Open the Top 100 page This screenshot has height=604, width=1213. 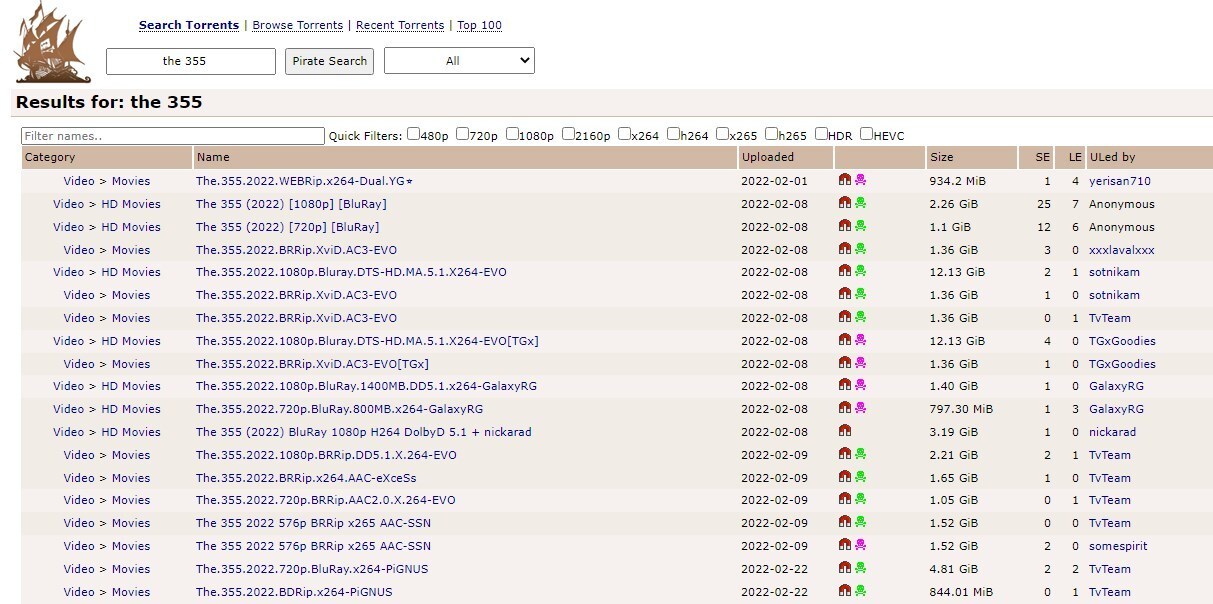click(x=480, y=25)
